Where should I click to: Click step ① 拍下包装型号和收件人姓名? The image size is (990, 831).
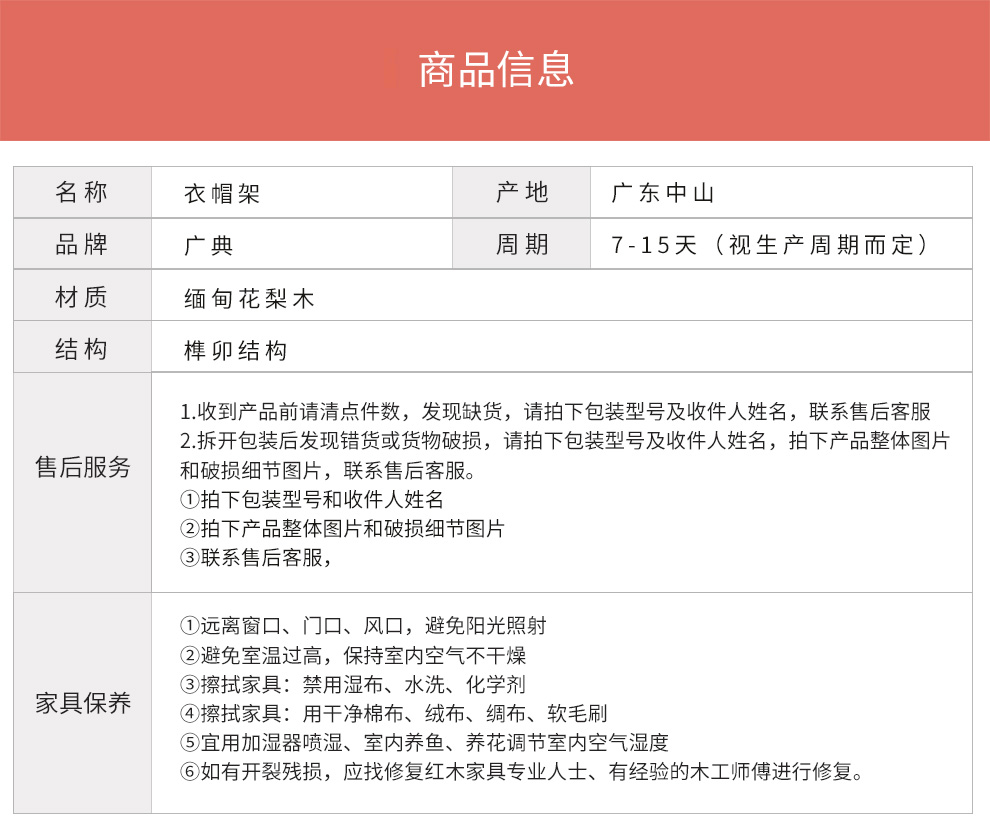coord(311,499)
